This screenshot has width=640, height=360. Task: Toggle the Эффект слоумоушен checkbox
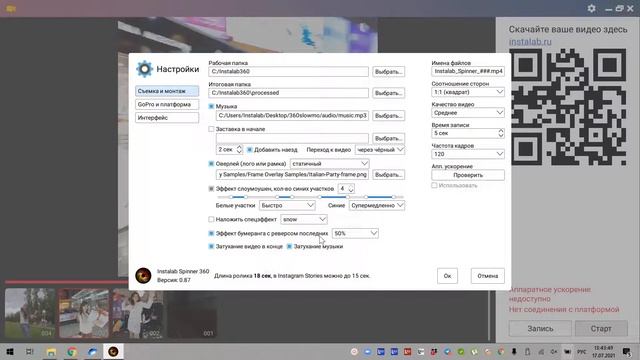click(211, 189)
